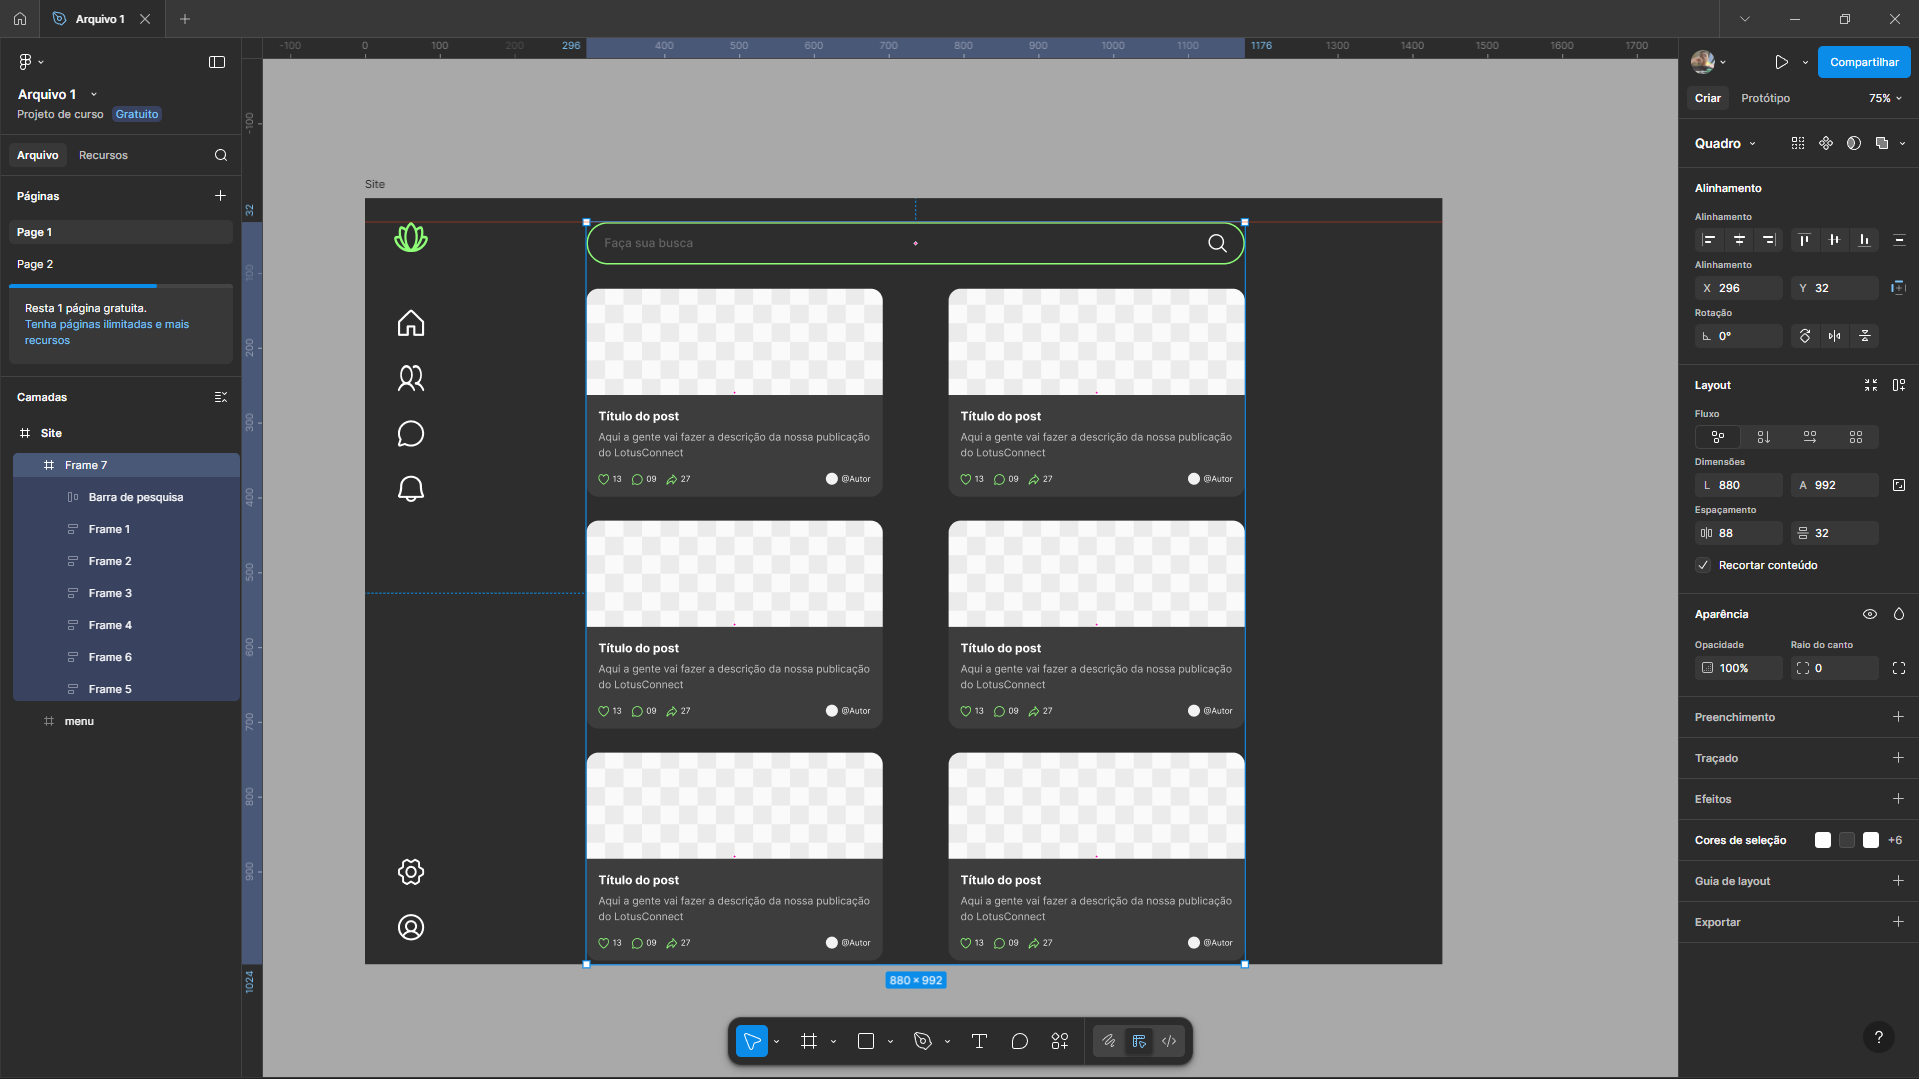Open the unlimited pages upgrade link

(107, 332)
